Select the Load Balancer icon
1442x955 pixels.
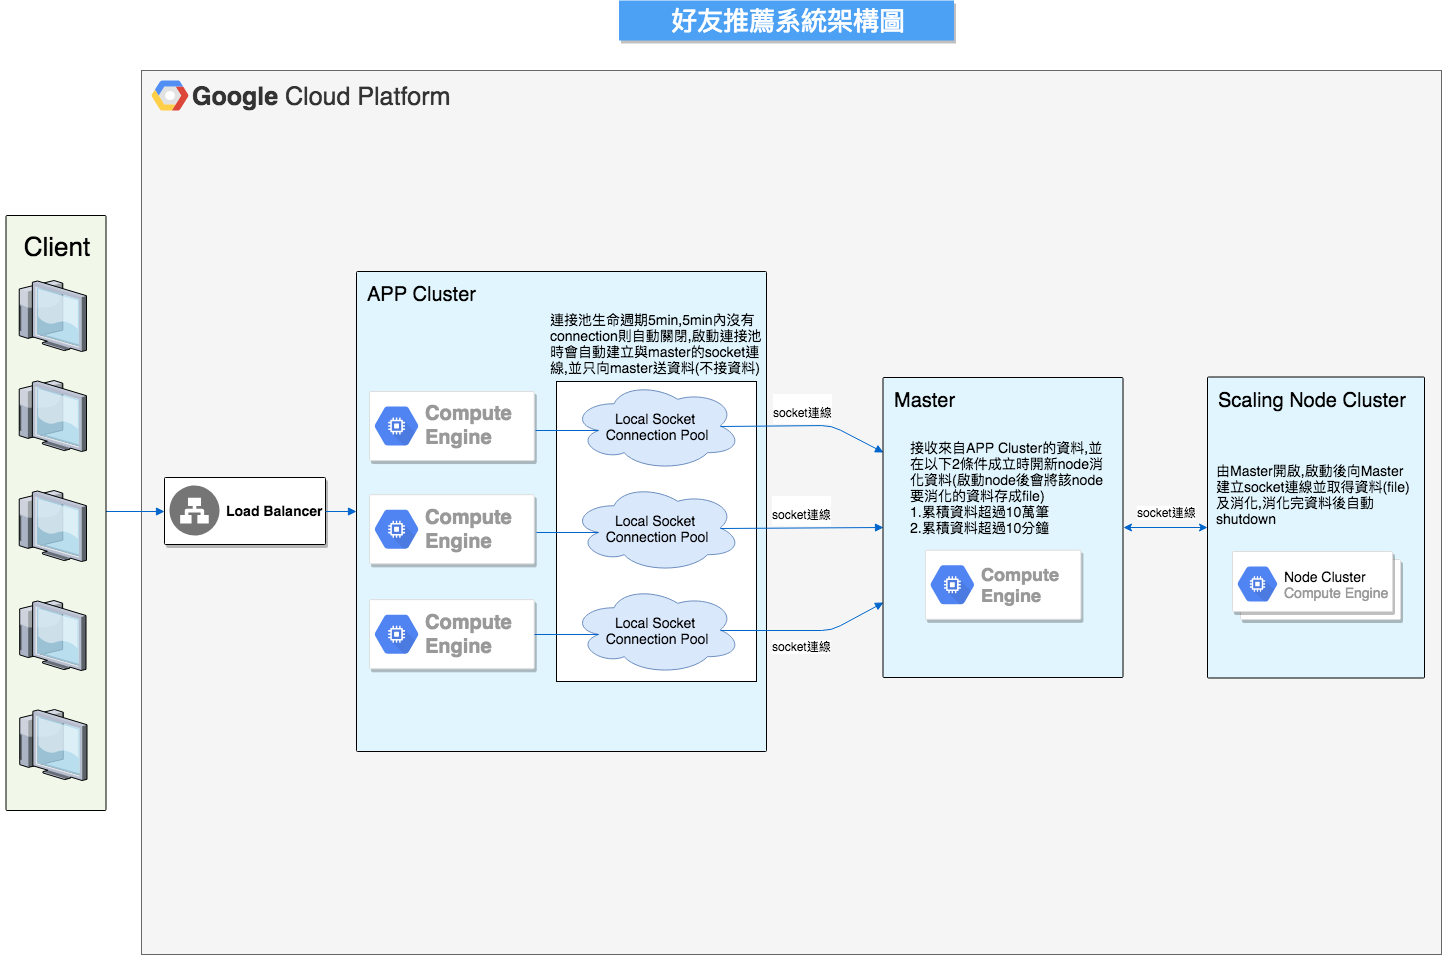click(194, 511)
